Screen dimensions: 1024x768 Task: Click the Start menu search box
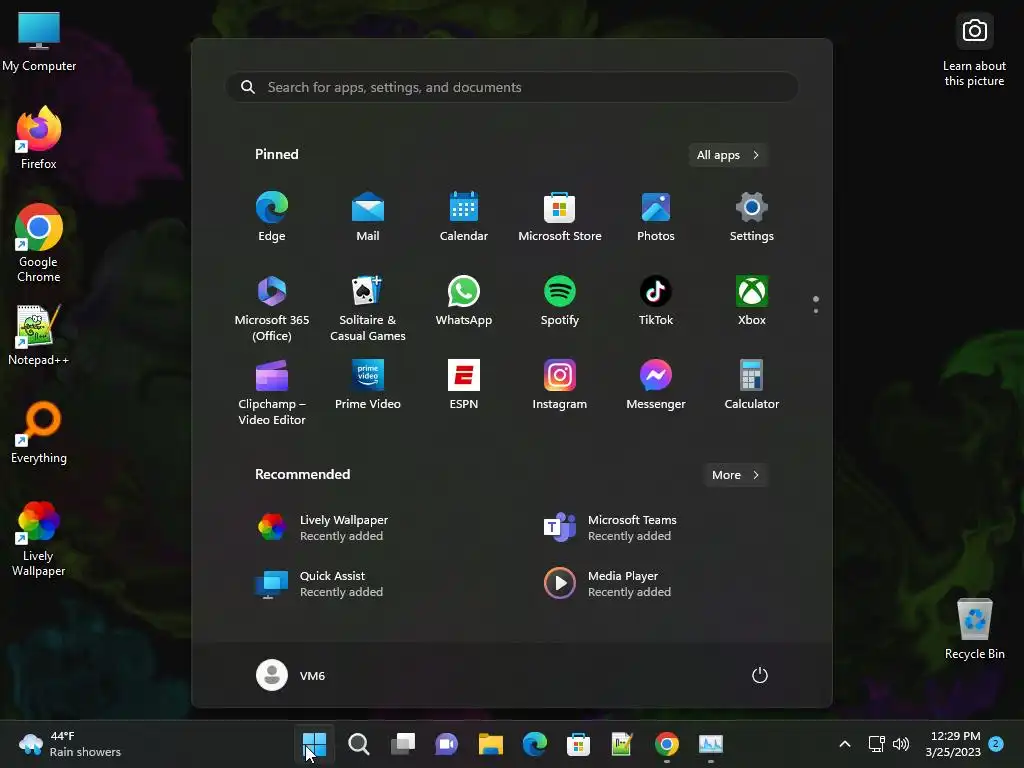coord(512,87)
